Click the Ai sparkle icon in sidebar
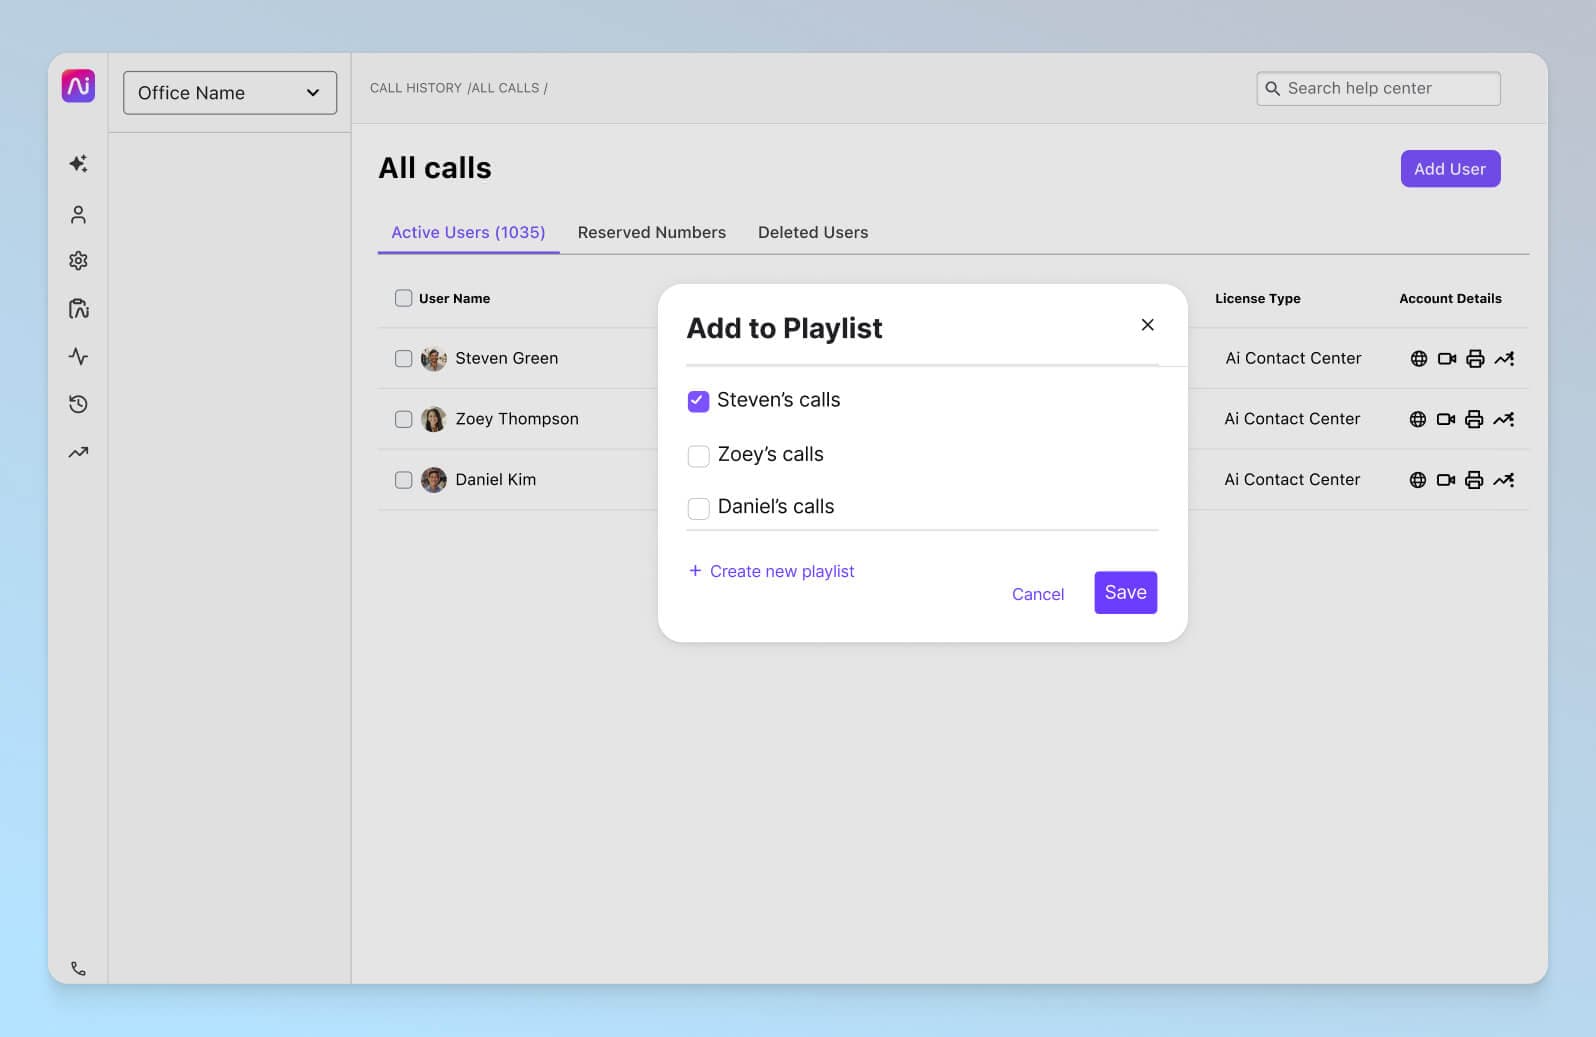The width and height of the screenshot is (1596, 1037). pyautogui.click(x=78, y=164)
